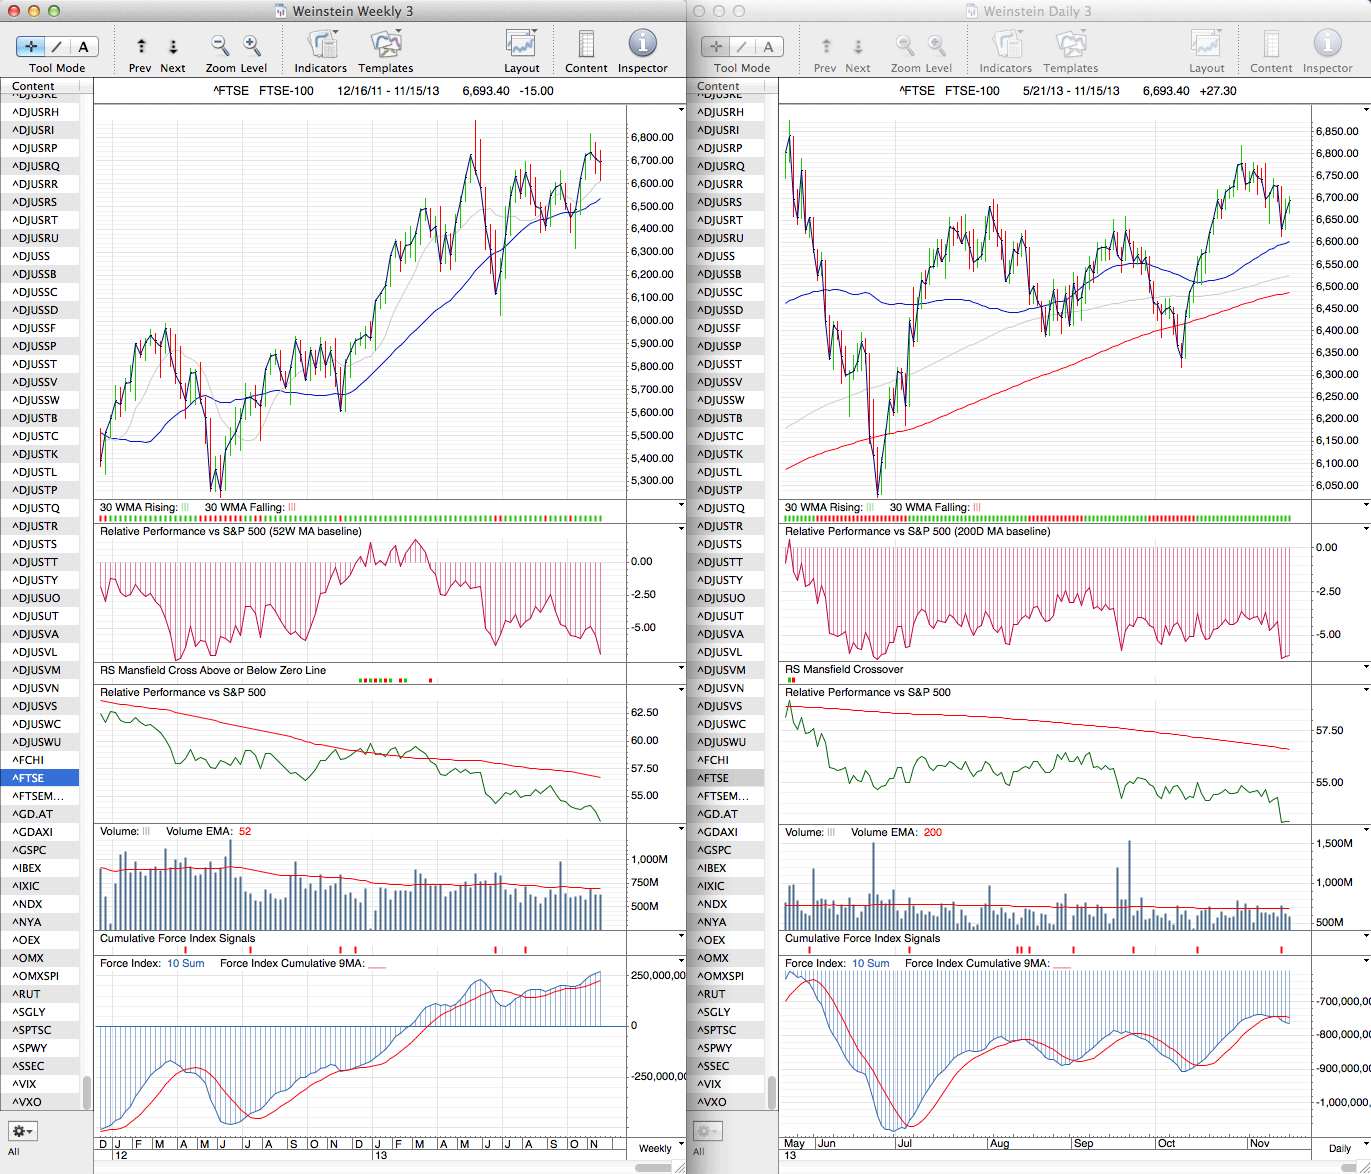Select the crosshair tool in Weekly window
Viewport: 1371px width, 1174px height.
click(31, 46)
